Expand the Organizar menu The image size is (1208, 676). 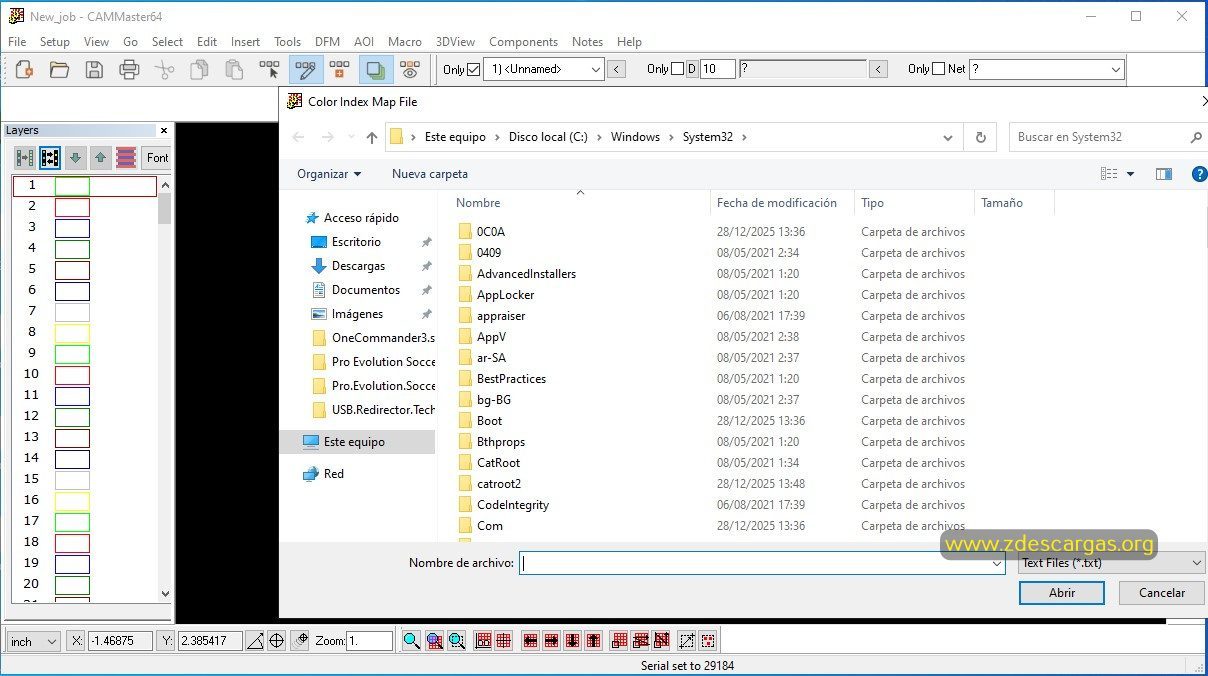click(x=329, y=174)
